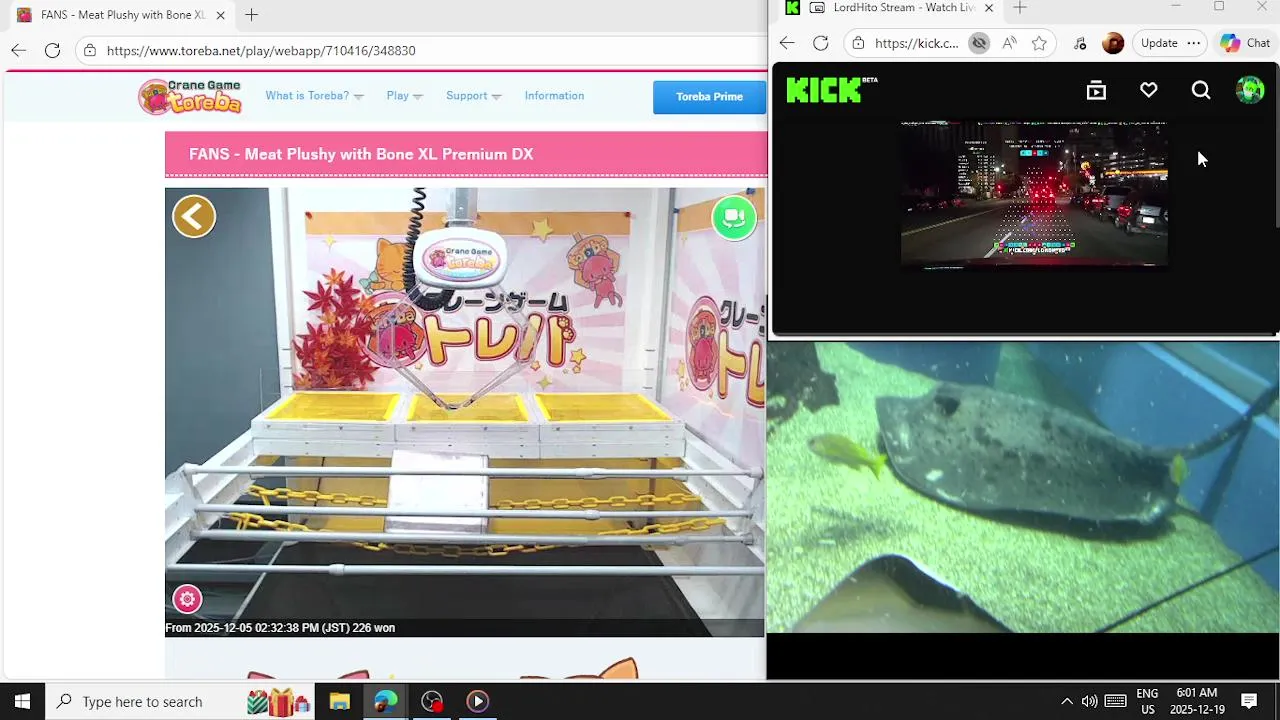Open Microsoft Edge from taskbar
The image size is (1280, 720).
[x=385, y=701]
